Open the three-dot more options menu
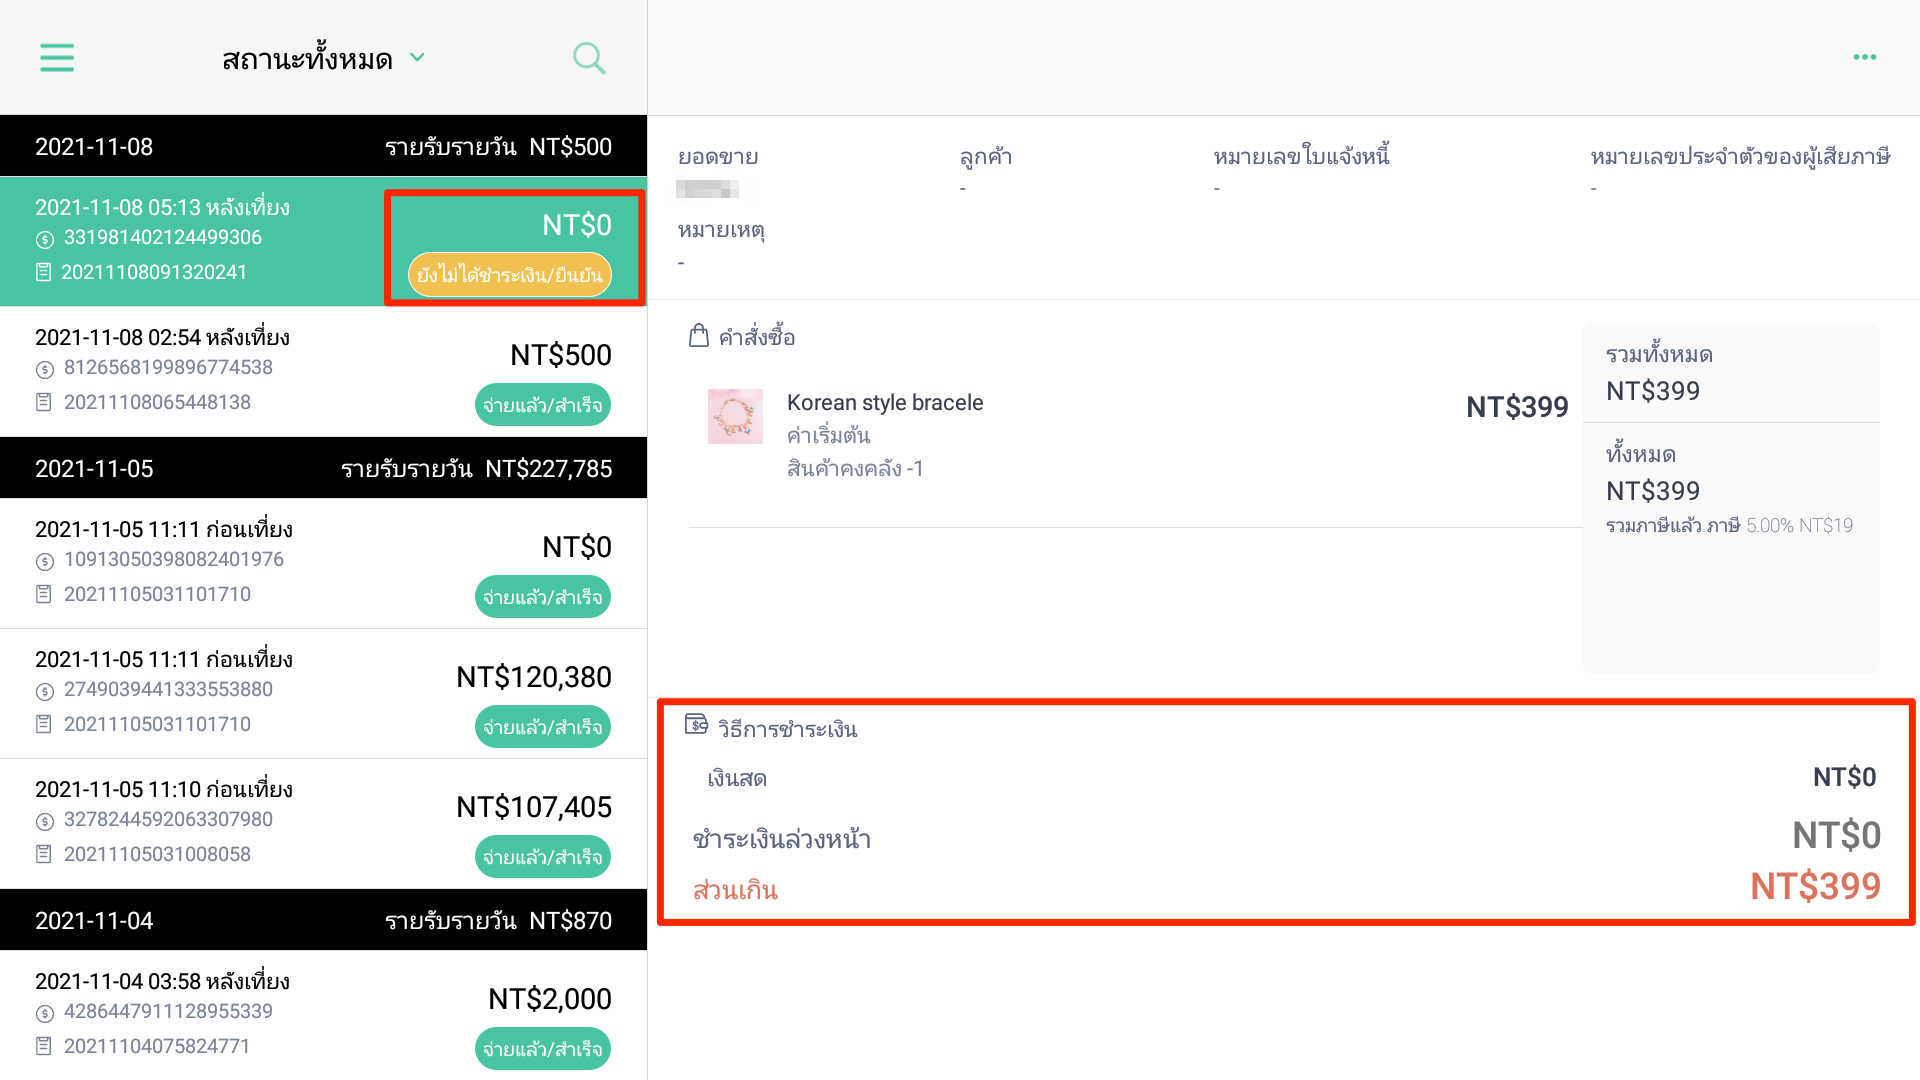Screen dimensions: 1920x1080 (x=1865, y=57)
